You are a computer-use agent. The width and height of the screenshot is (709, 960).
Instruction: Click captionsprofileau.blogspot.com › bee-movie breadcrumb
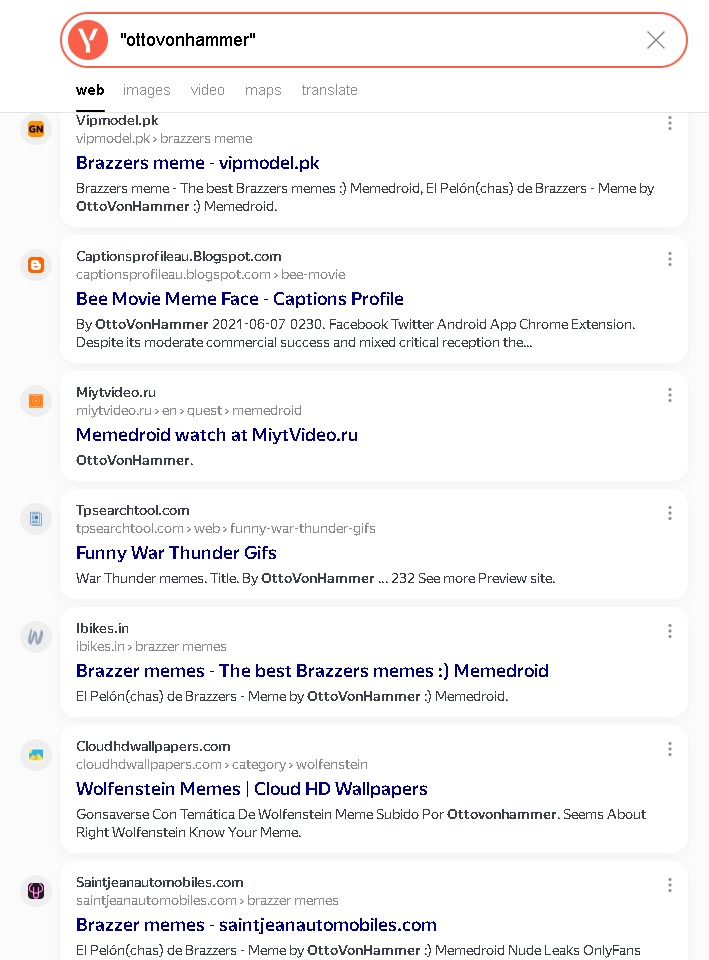click(211, 274)
